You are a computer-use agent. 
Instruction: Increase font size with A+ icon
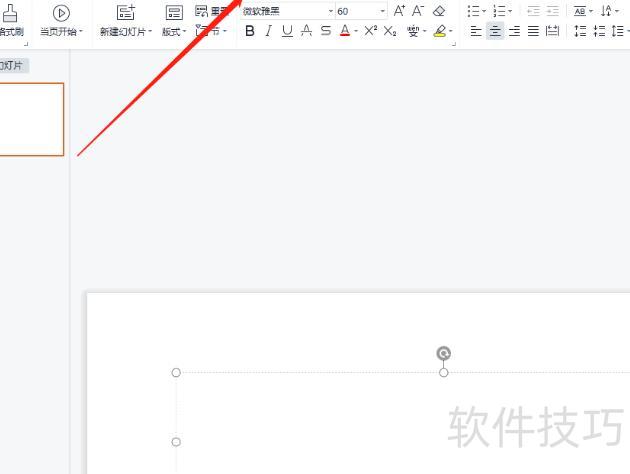coord(399,10)
